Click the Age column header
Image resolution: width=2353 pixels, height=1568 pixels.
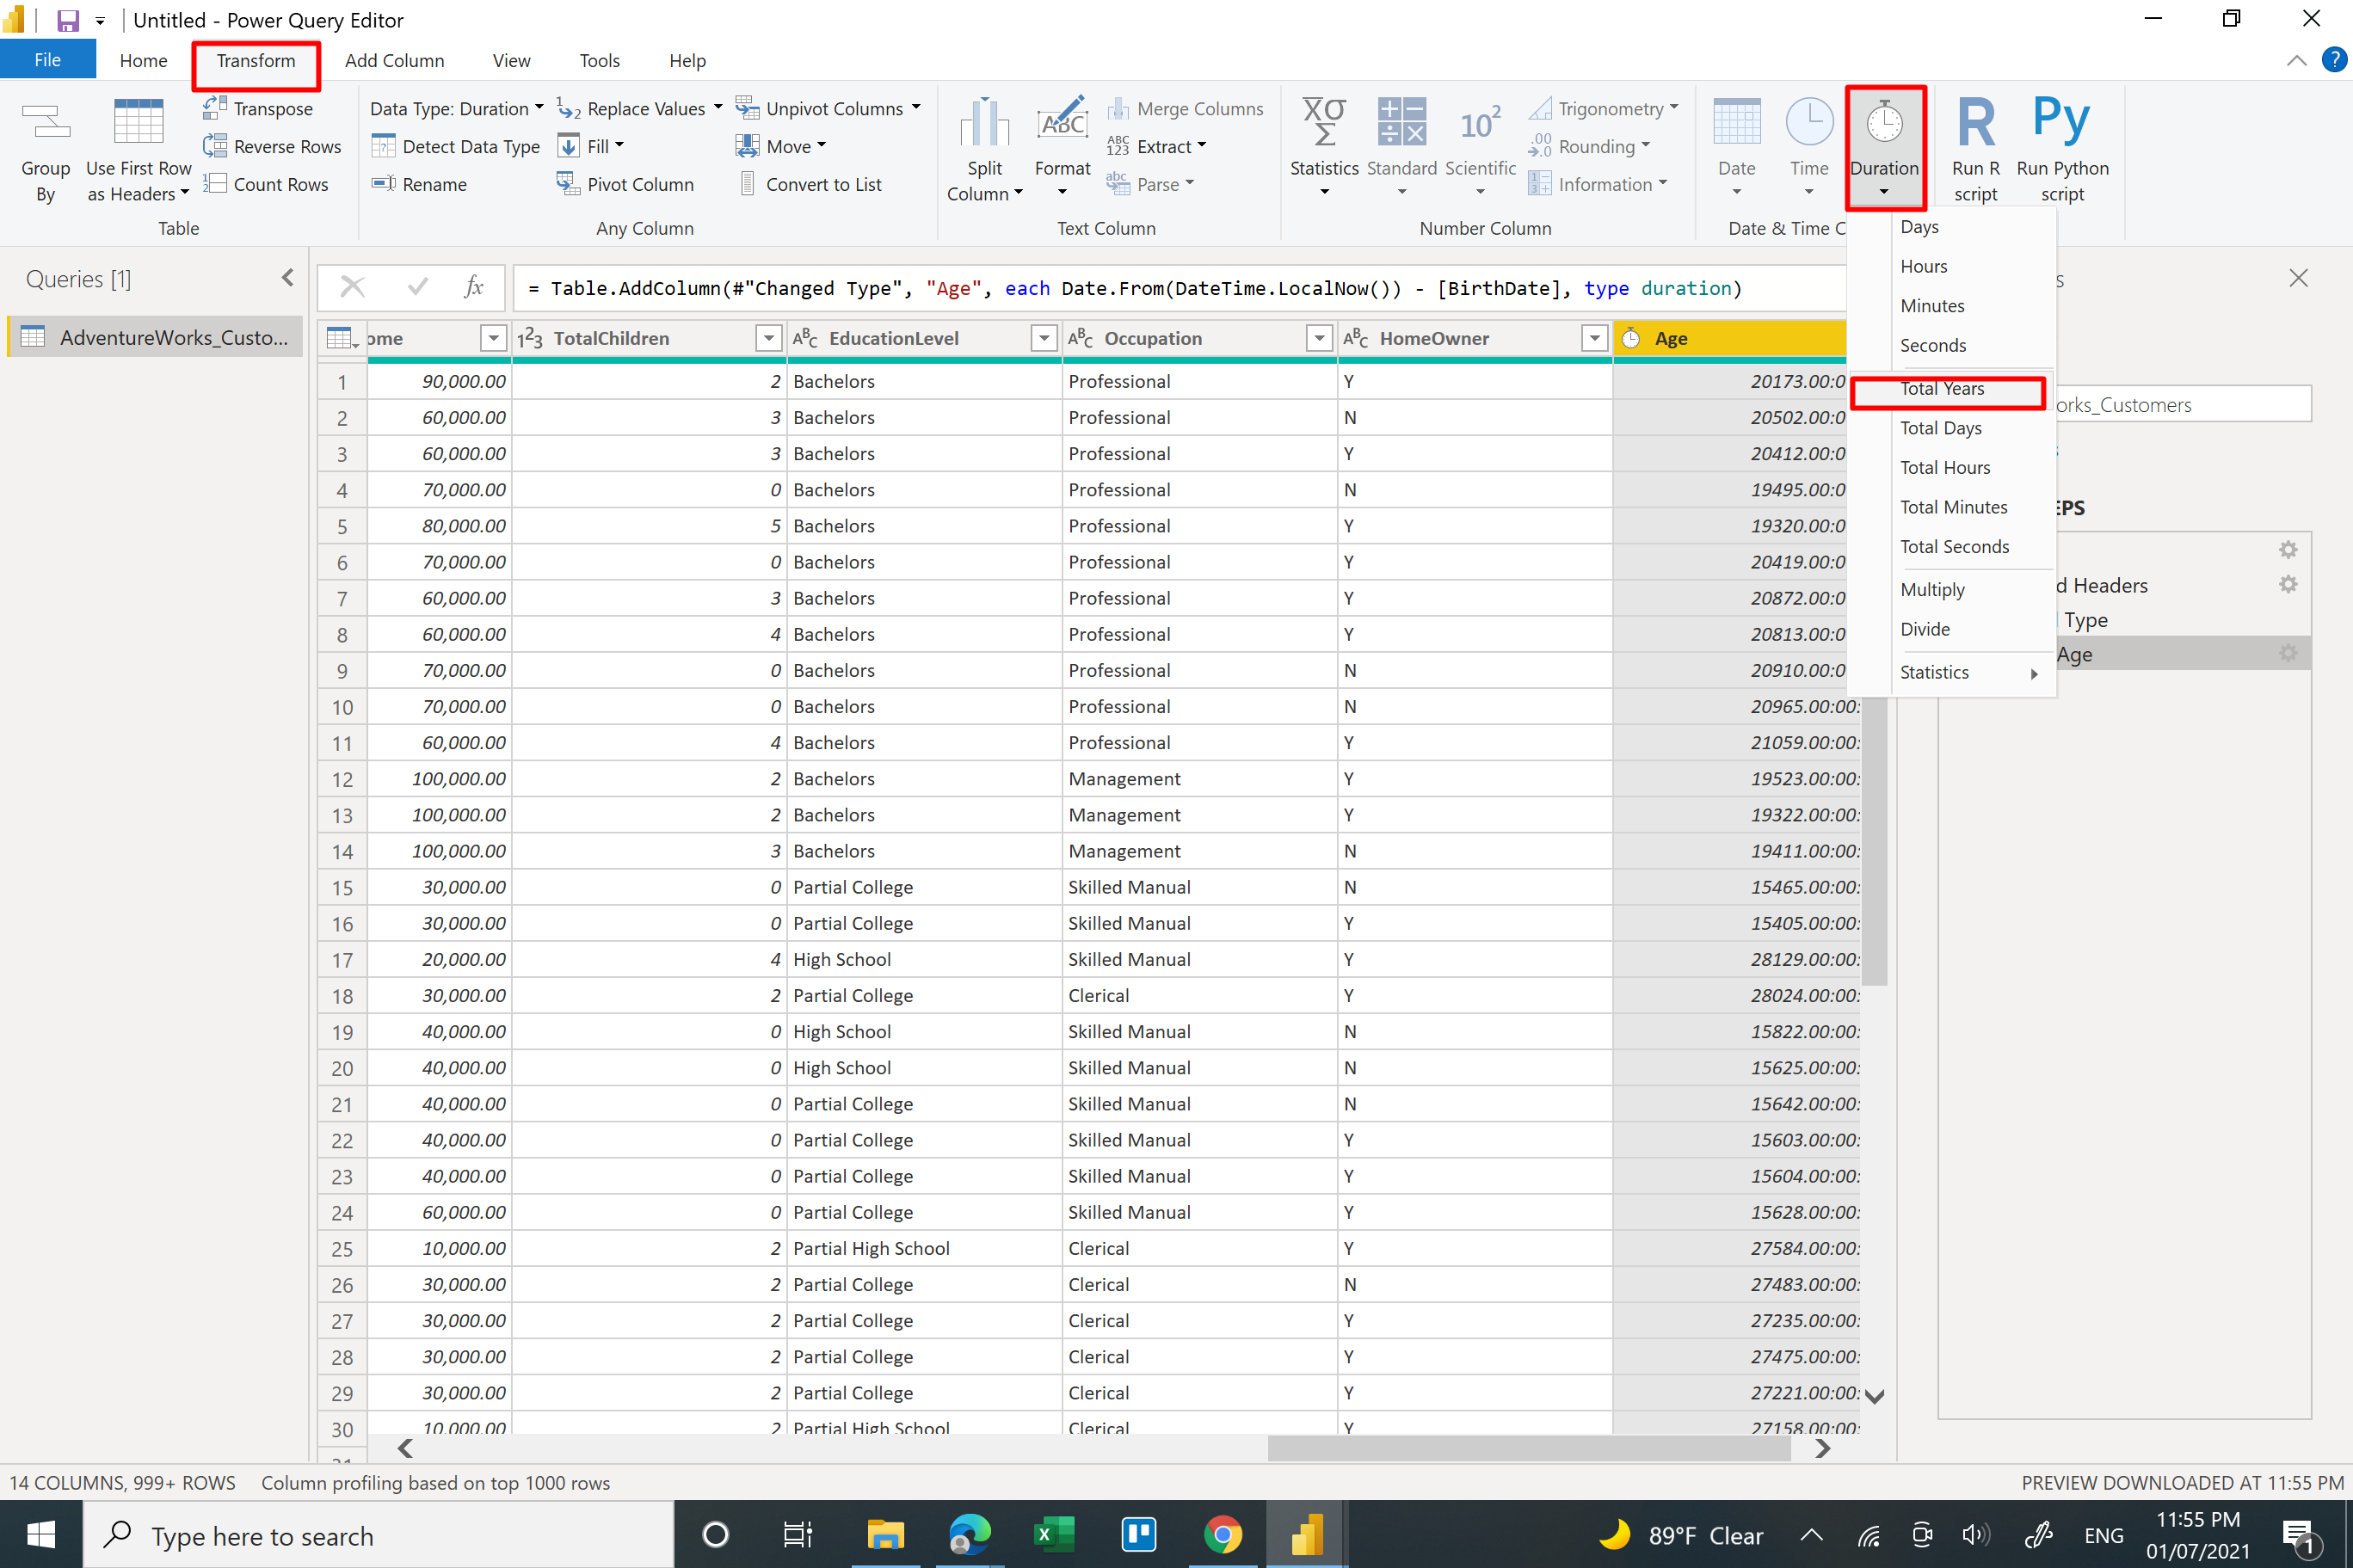1729,338
